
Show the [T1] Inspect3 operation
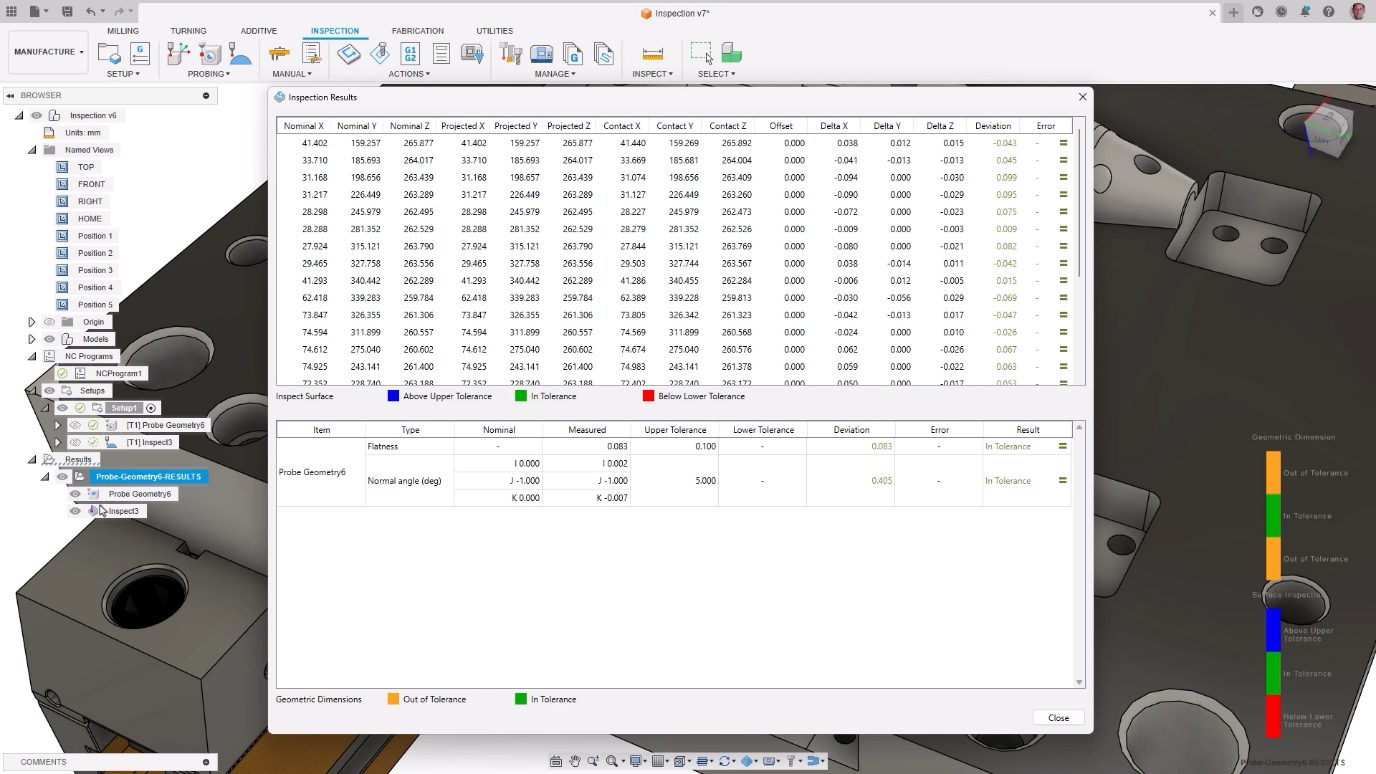click(x=75, y=442)
